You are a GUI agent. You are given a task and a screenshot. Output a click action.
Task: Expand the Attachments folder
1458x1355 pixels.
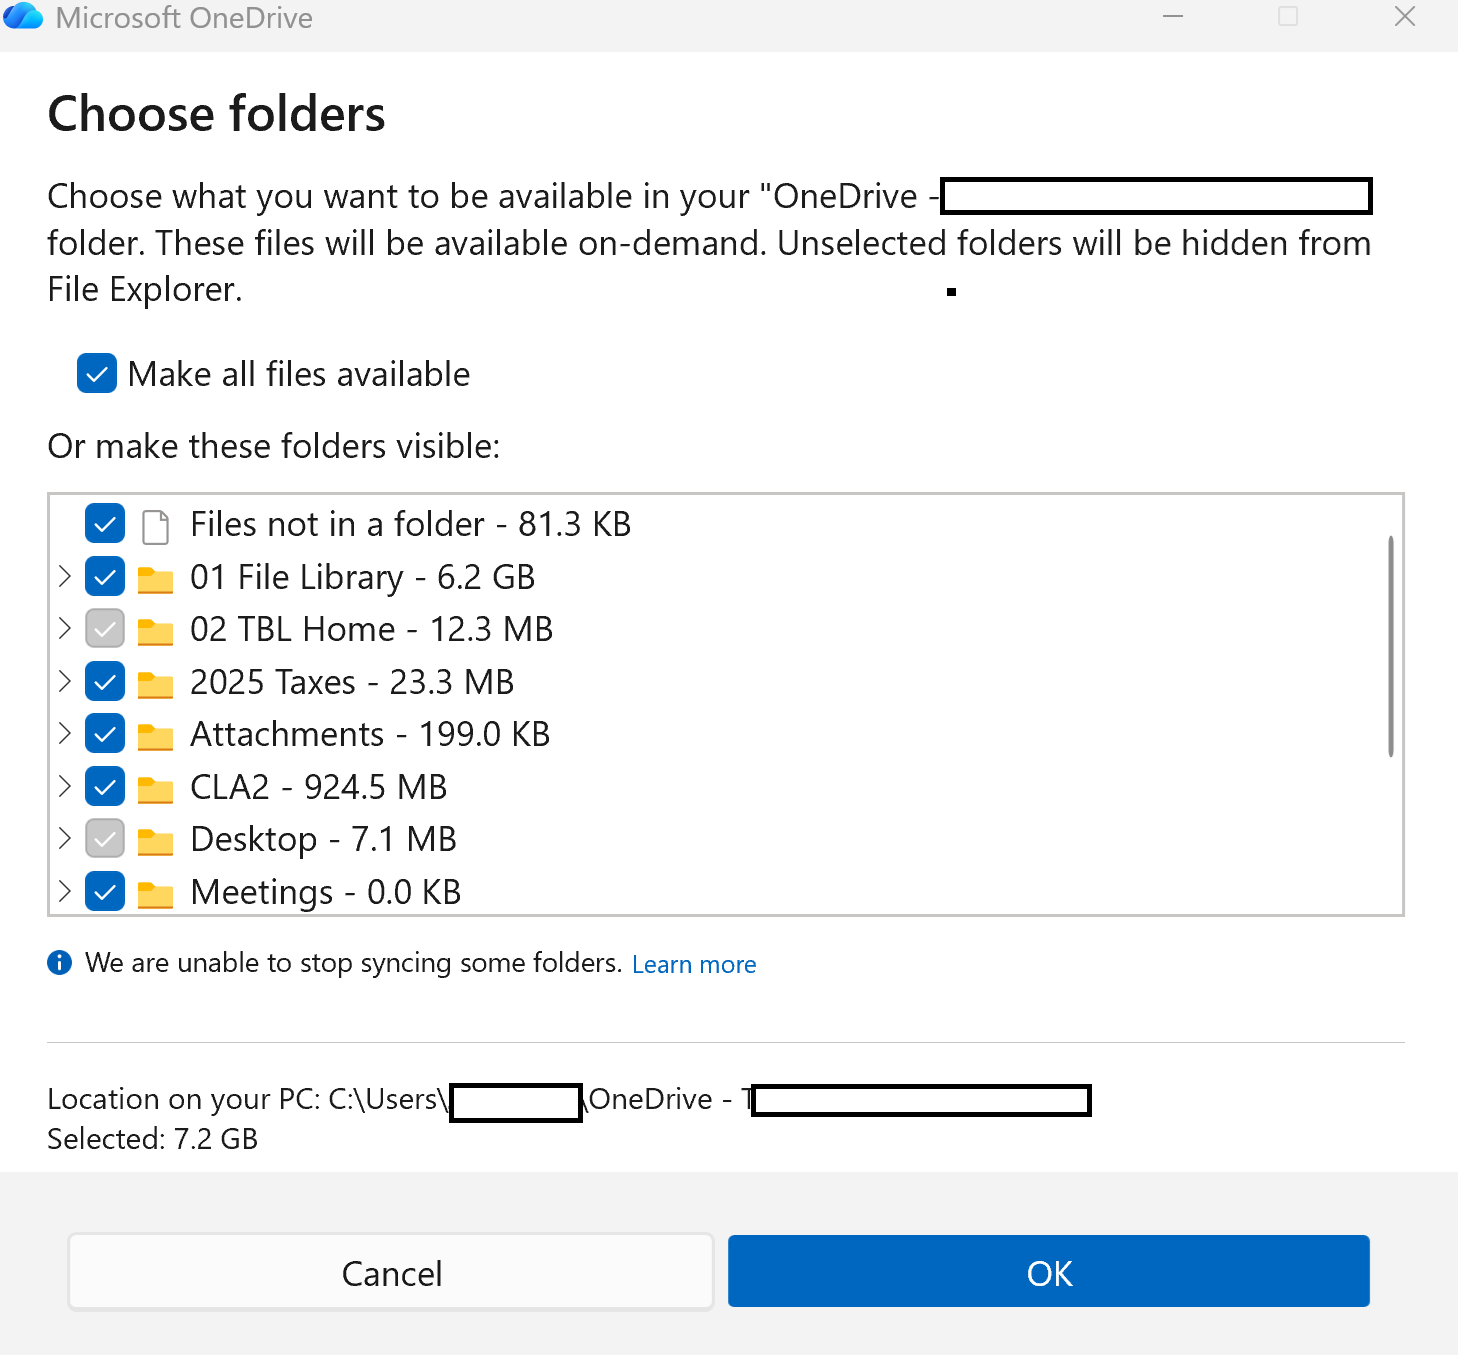click(x=65, y=733)
